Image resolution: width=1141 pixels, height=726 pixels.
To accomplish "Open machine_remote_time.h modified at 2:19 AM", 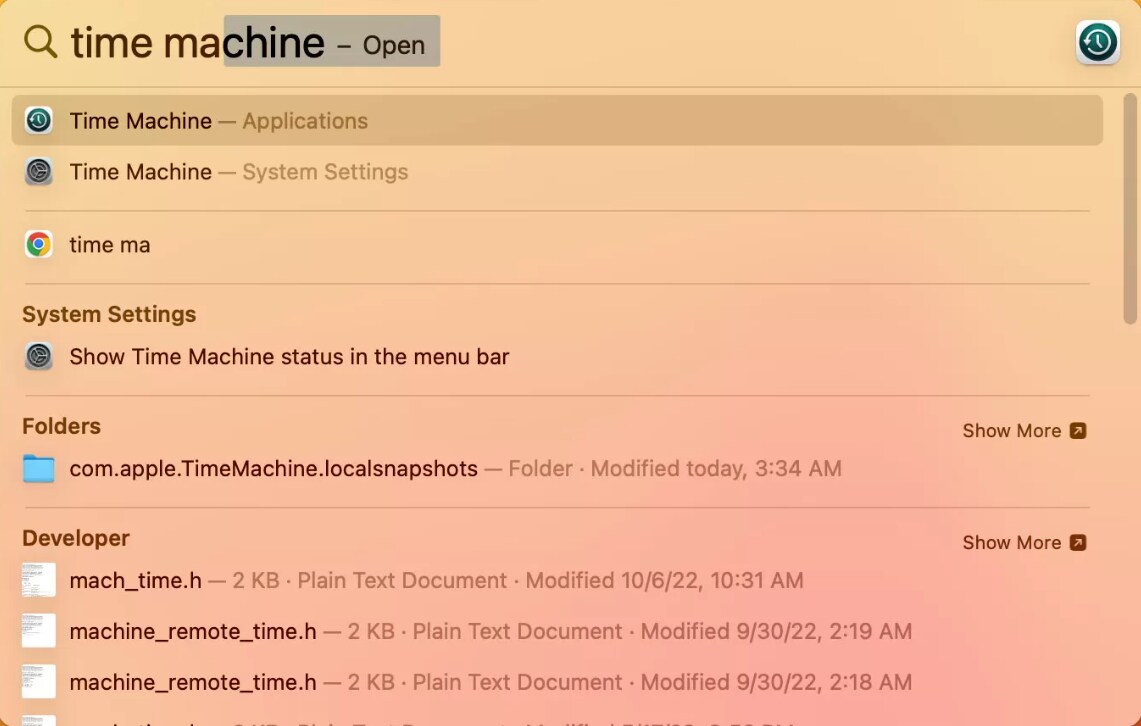I will click(193, 632).
